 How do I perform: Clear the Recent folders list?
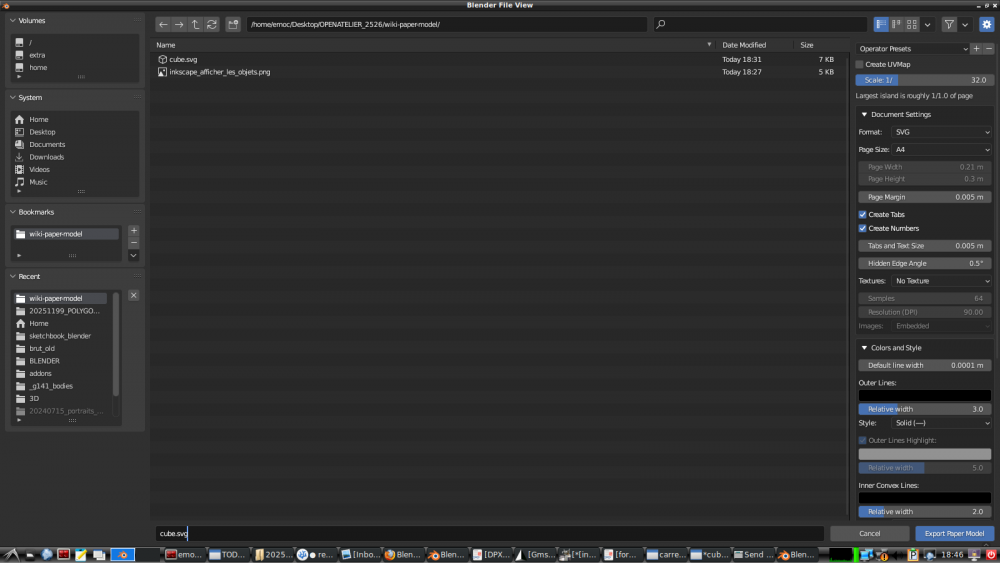point(134,295)
